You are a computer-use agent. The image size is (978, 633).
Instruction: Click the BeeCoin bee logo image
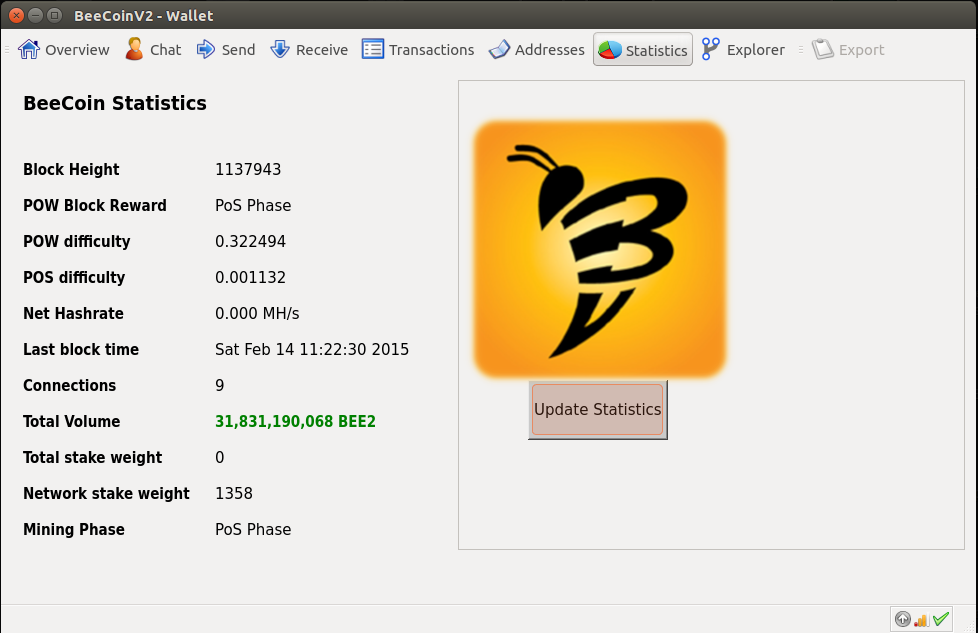tap(599, 249)
